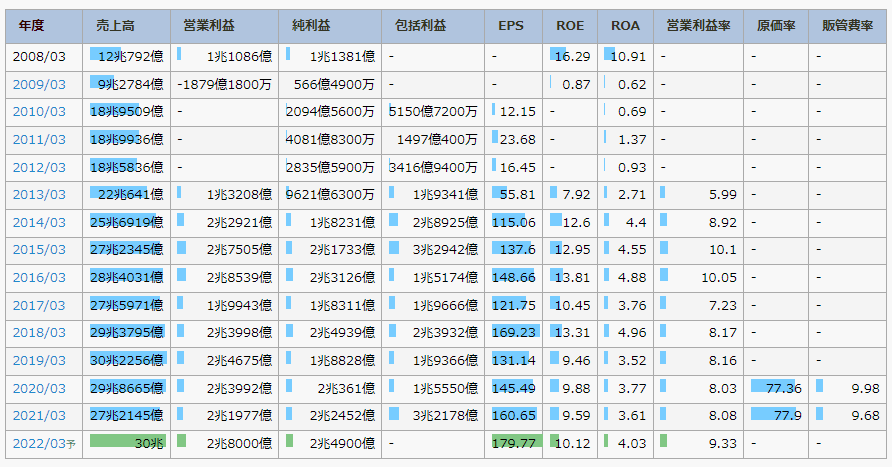Select EPS value 115.06

click(x=514, y=223)
